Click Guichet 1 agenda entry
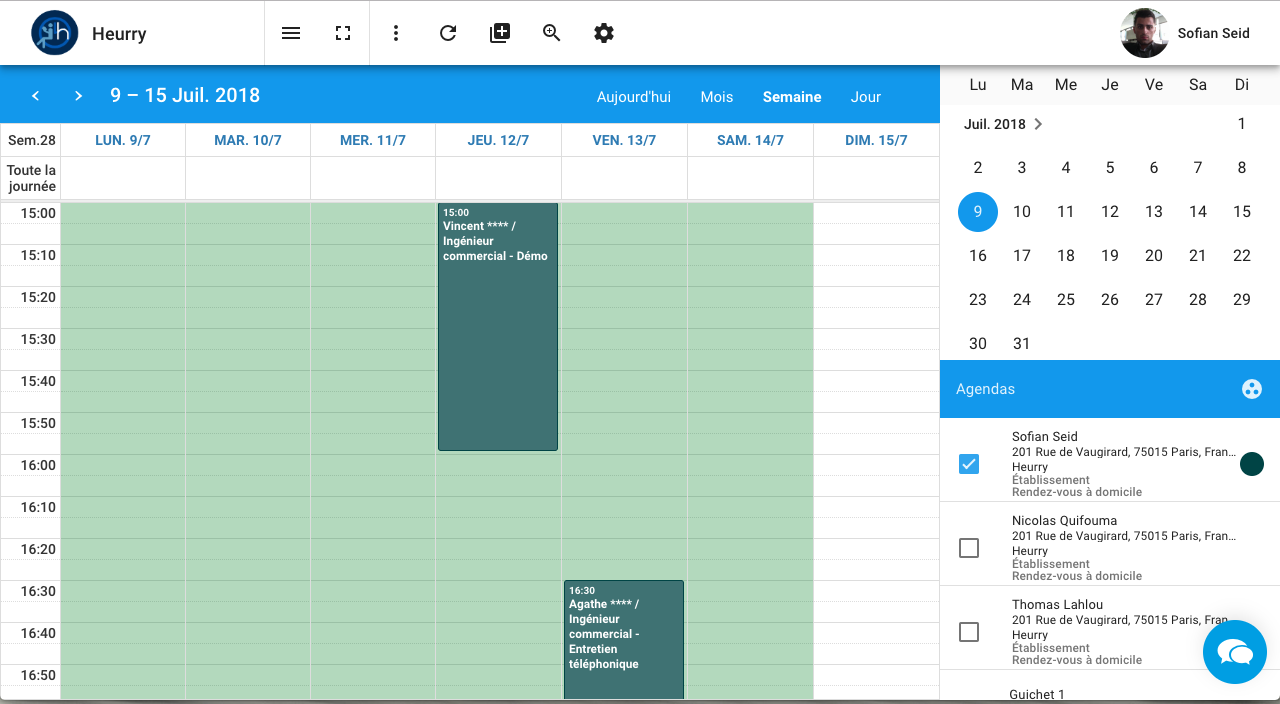The image size is (1280, 704). (x=1037, y=694)
